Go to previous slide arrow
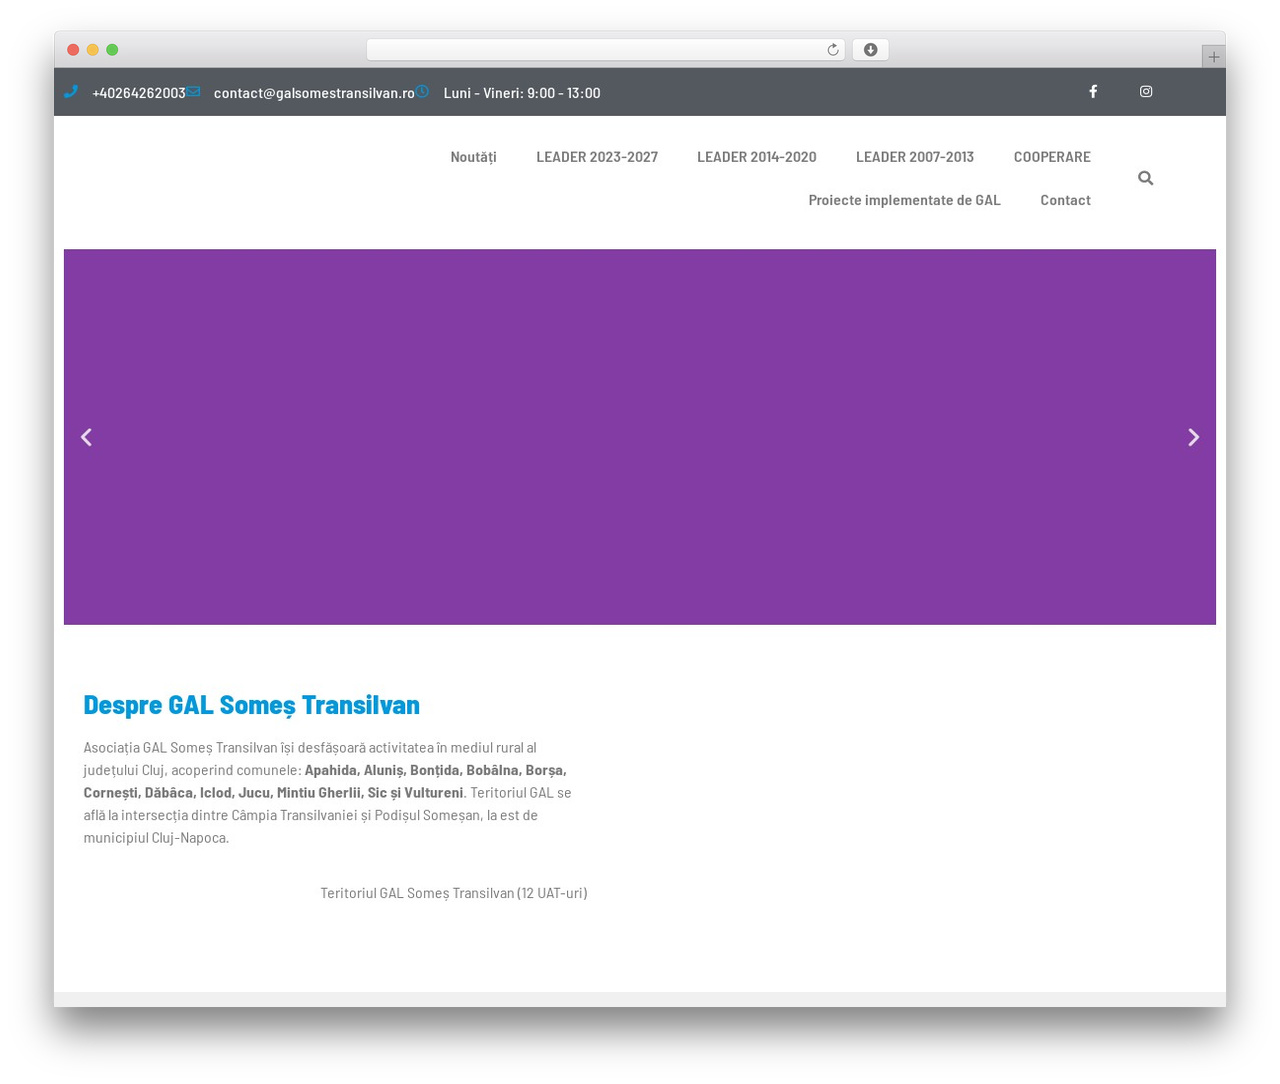 coord(87,437)
